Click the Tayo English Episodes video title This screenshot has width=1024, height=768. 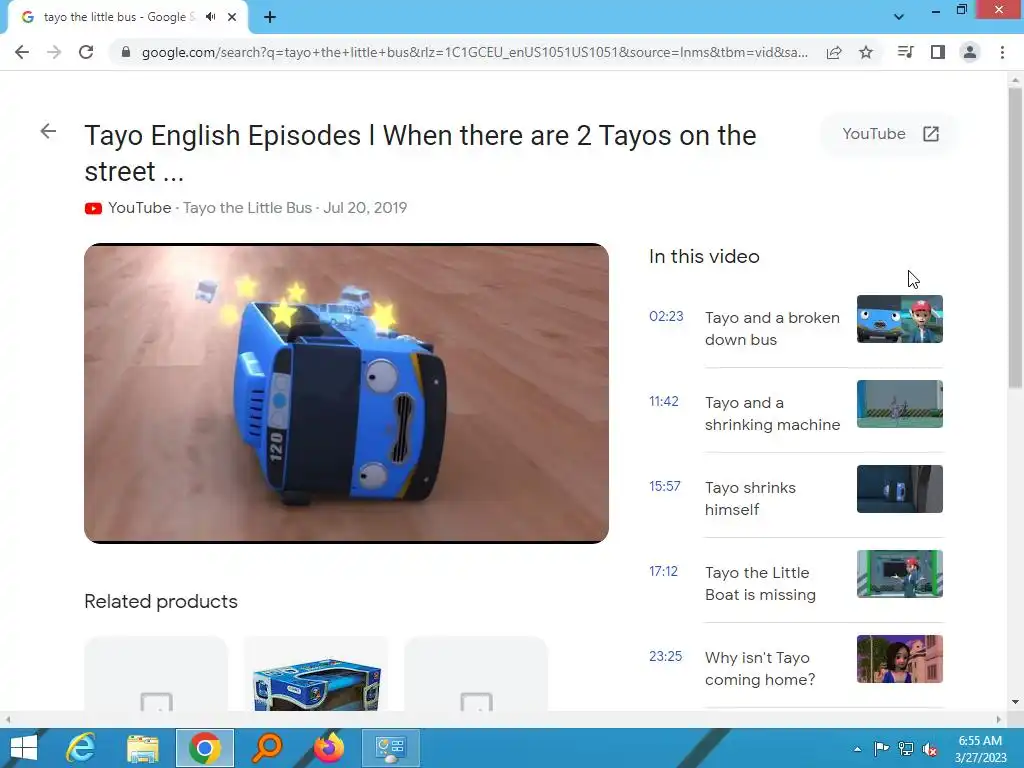coord(420,153)
